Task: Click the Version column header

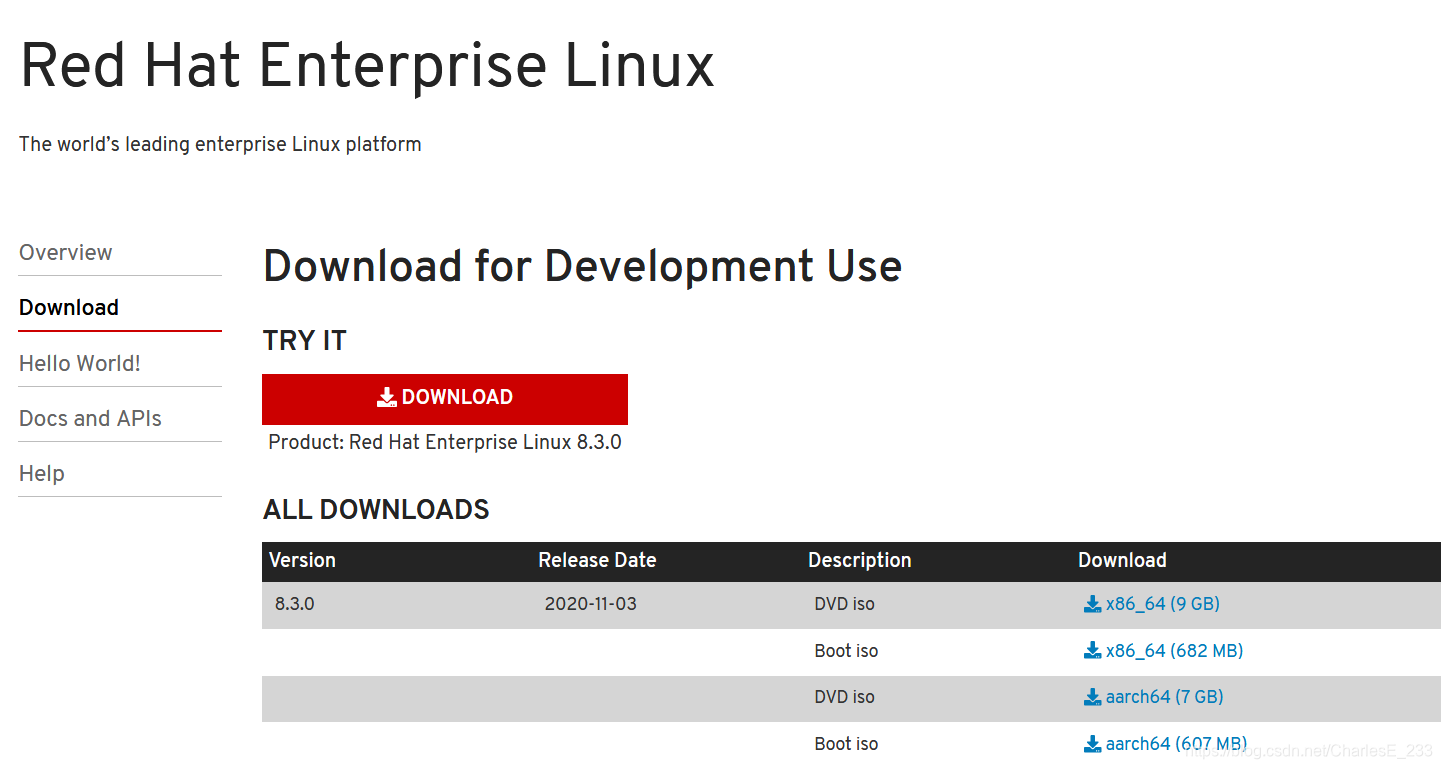Action: tap(301, 561)
